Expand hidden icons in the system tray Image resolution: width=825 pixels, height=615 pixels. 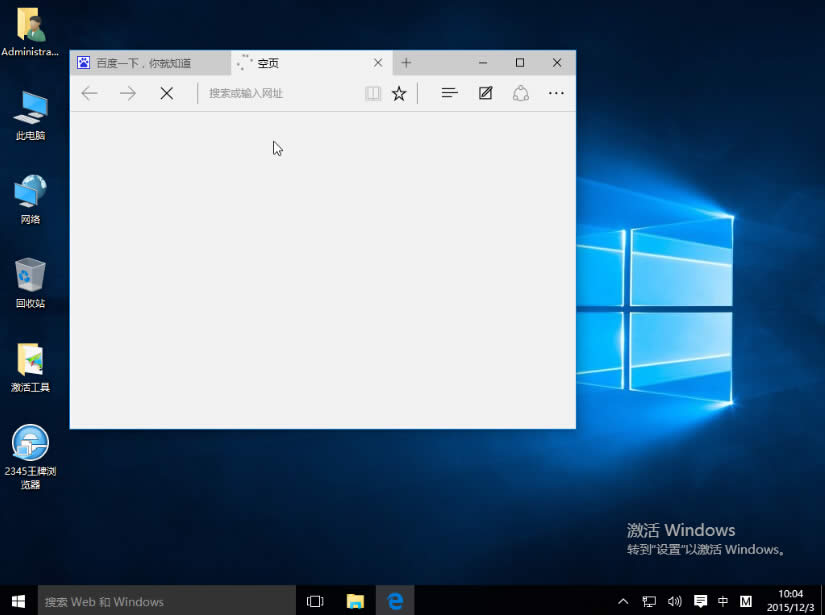(x=622, y=601)
